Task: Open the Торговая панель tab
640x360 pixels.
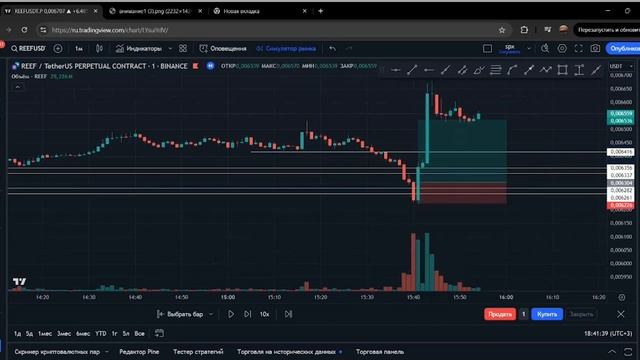Action: pyautogui.click(x=380, y=351)
